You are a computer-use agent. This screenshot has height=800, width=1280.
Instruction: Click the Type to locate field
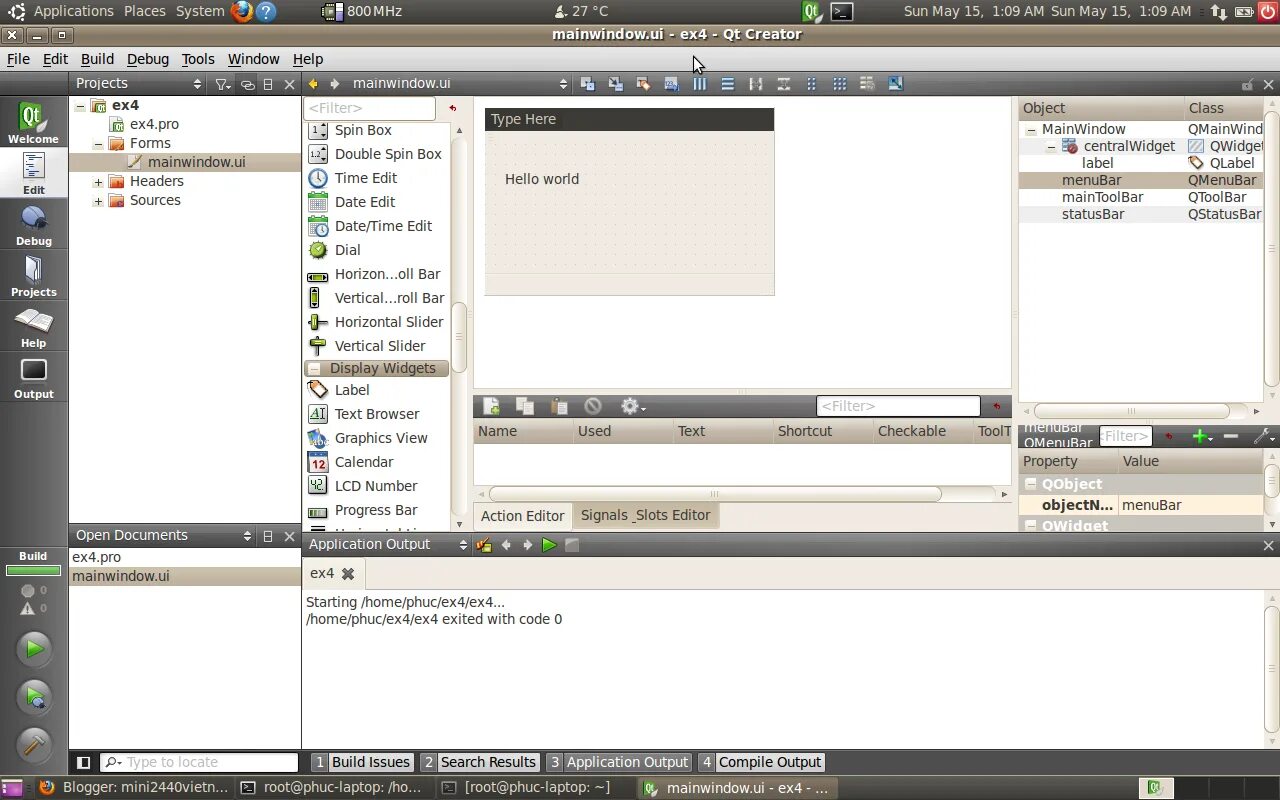[199, 762]
